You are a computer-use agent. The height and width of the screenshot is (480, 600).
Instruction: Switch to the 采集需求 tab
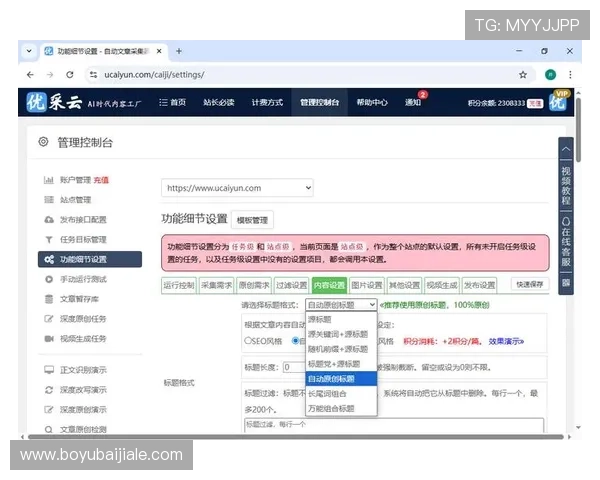pos(217,285)
